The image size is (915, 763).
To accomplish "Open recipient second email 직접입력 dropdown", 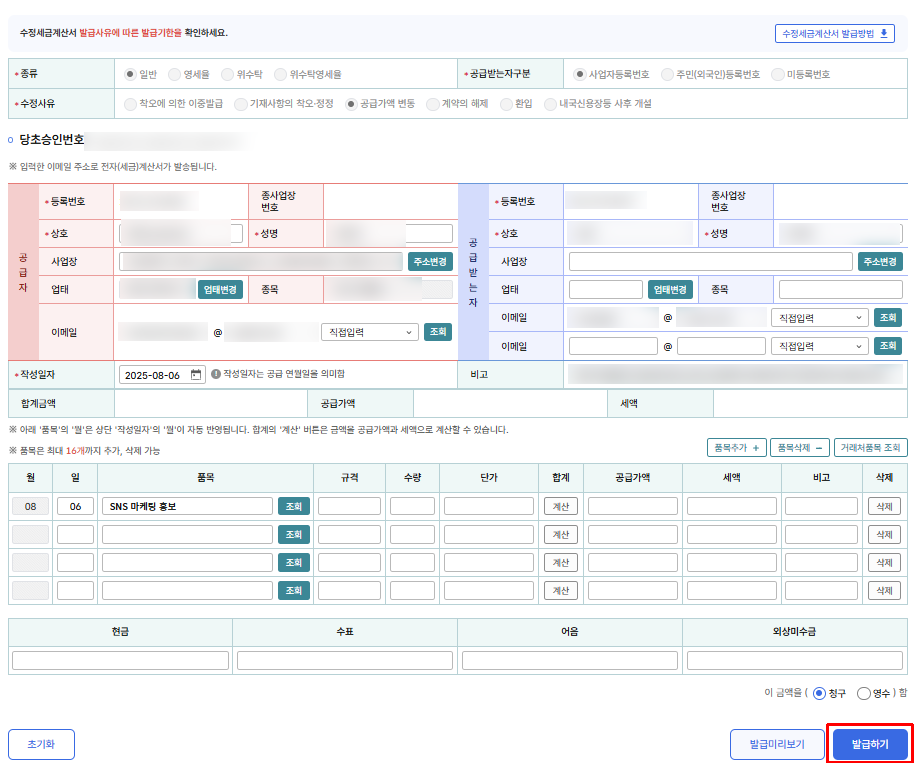I will pyautogui.click(x=819, y=346).
